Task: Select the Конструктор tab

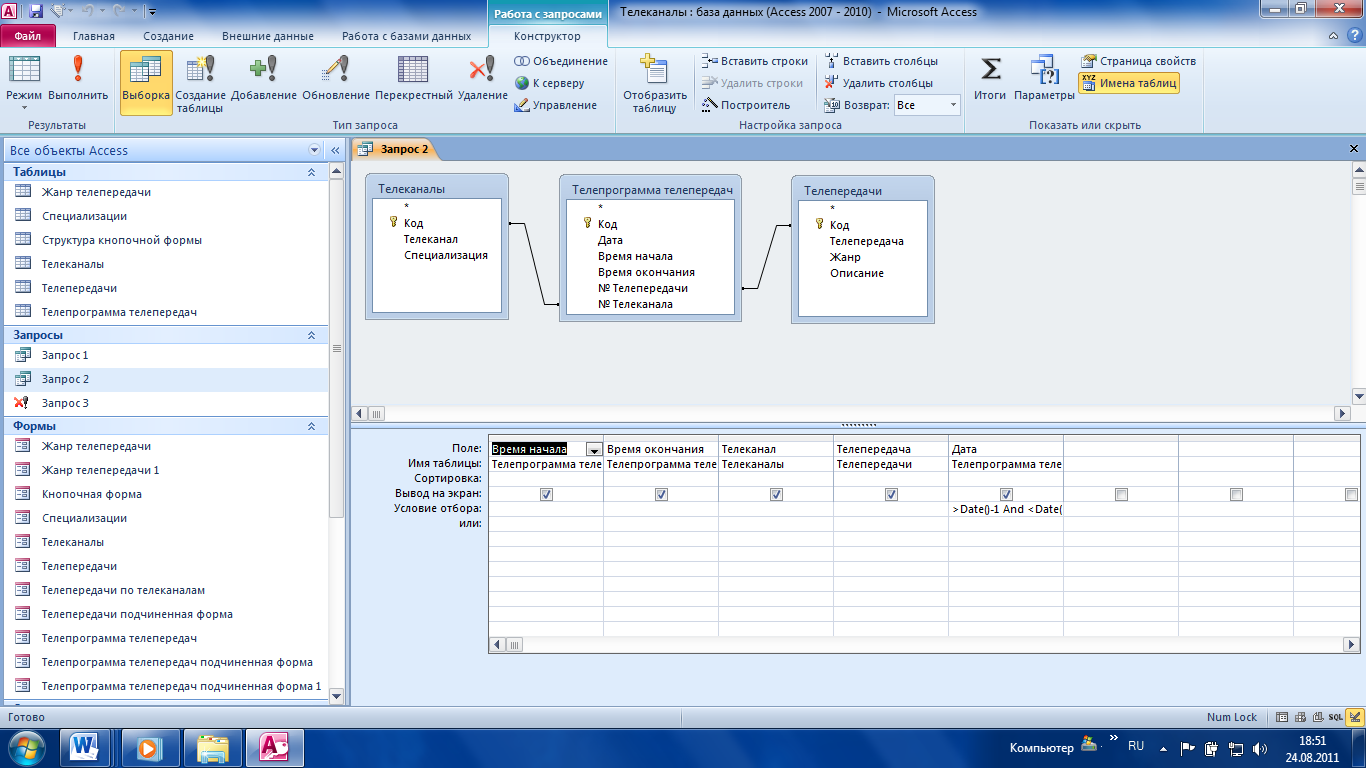Action: coord(547,36)
